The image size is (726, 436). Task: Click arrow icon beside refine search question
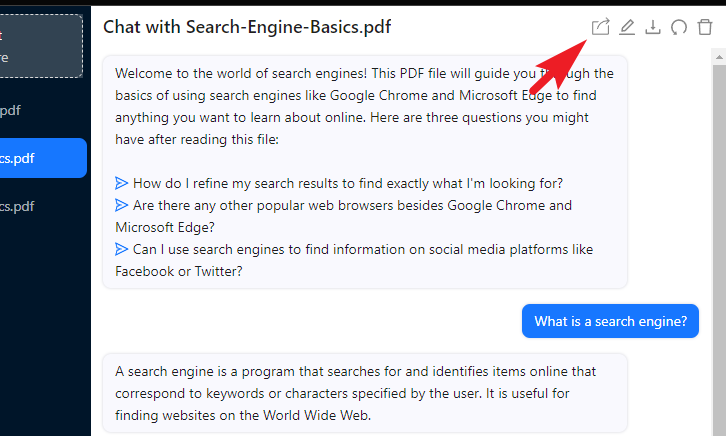click(121, 183)
